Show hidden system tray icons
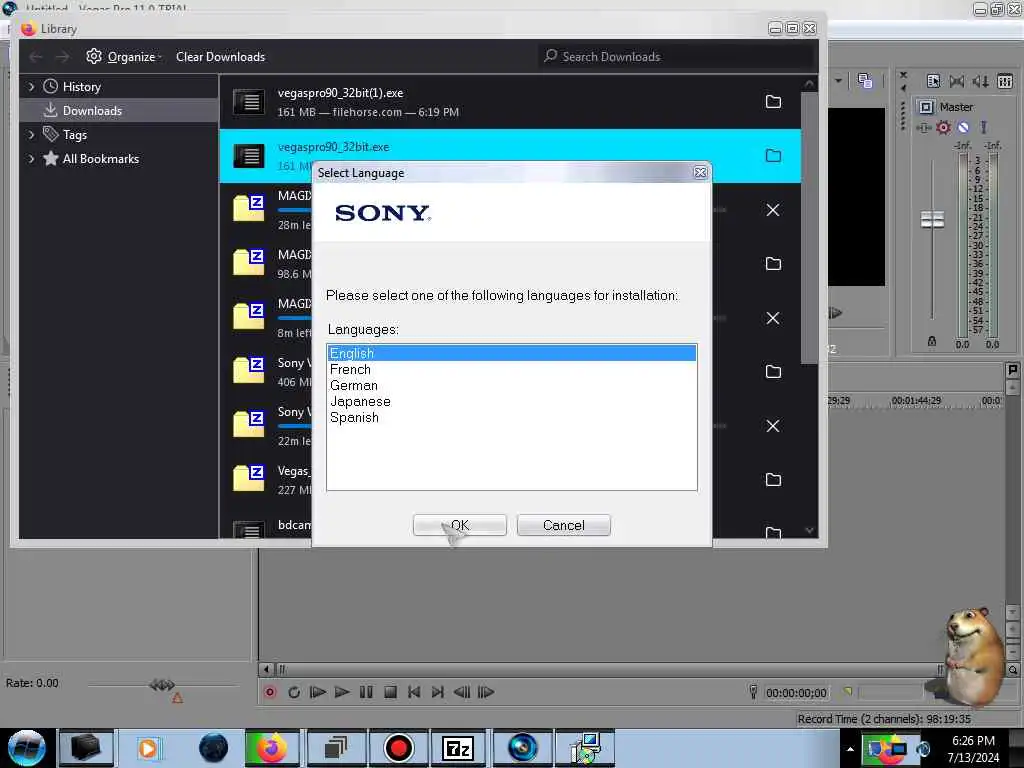 coord(850,749)
